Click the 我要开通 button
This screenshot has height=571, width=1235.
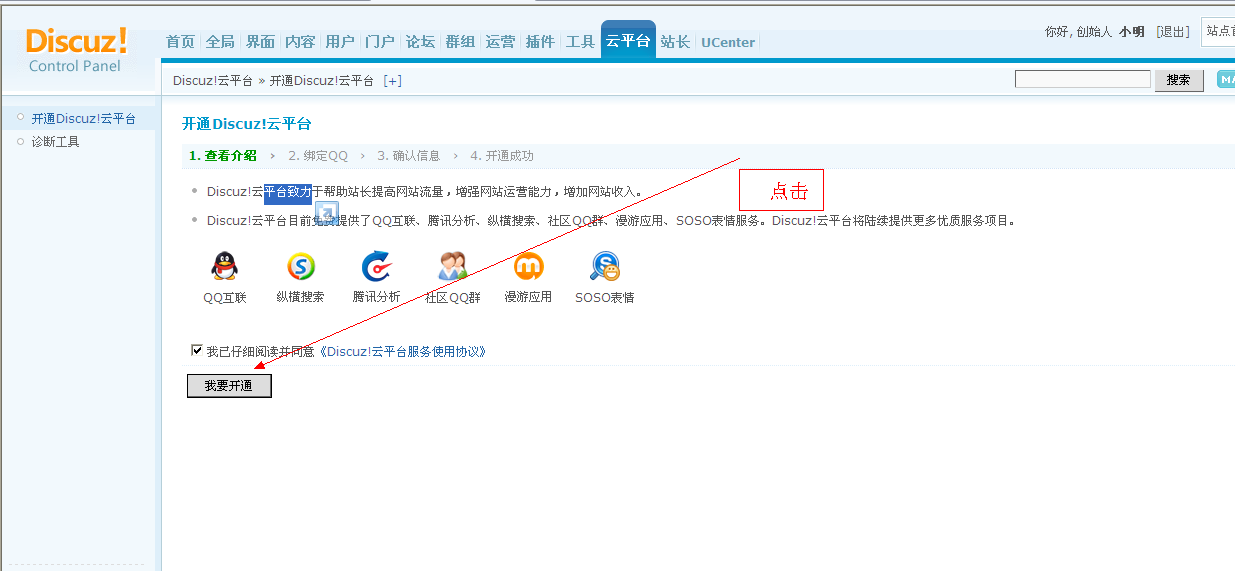pyautogui.click(x=229, y=386)
